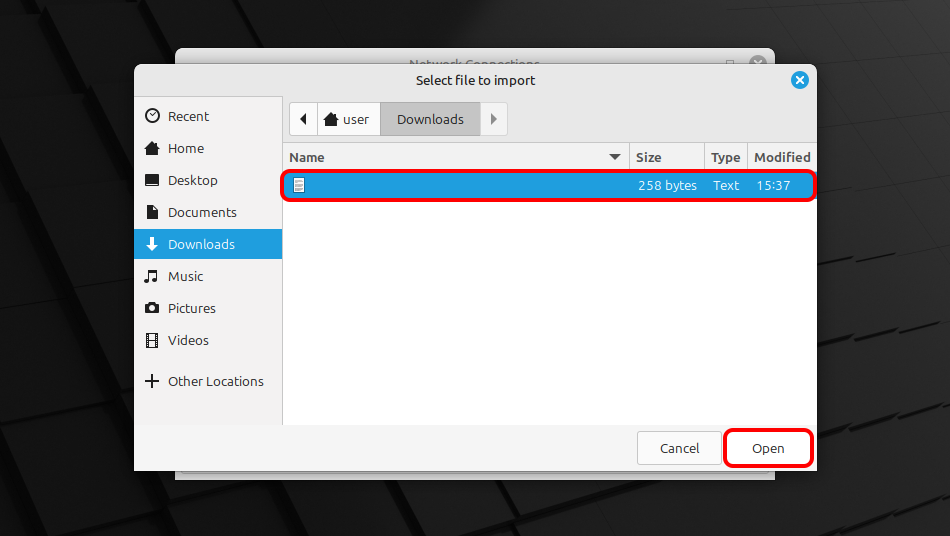Click the Desktop icon in sidebar
Image resolution: width=950 pixels, height=536 pixels.
point(152,180)
